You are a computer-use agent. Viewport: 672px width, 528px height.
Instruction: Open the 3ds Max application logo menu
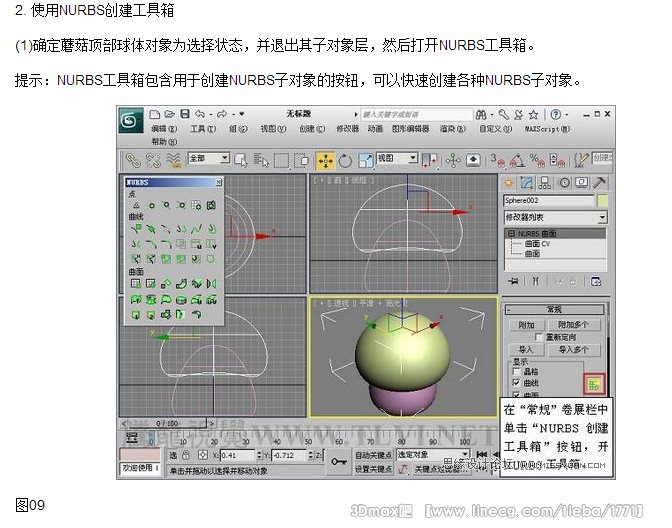130,120
